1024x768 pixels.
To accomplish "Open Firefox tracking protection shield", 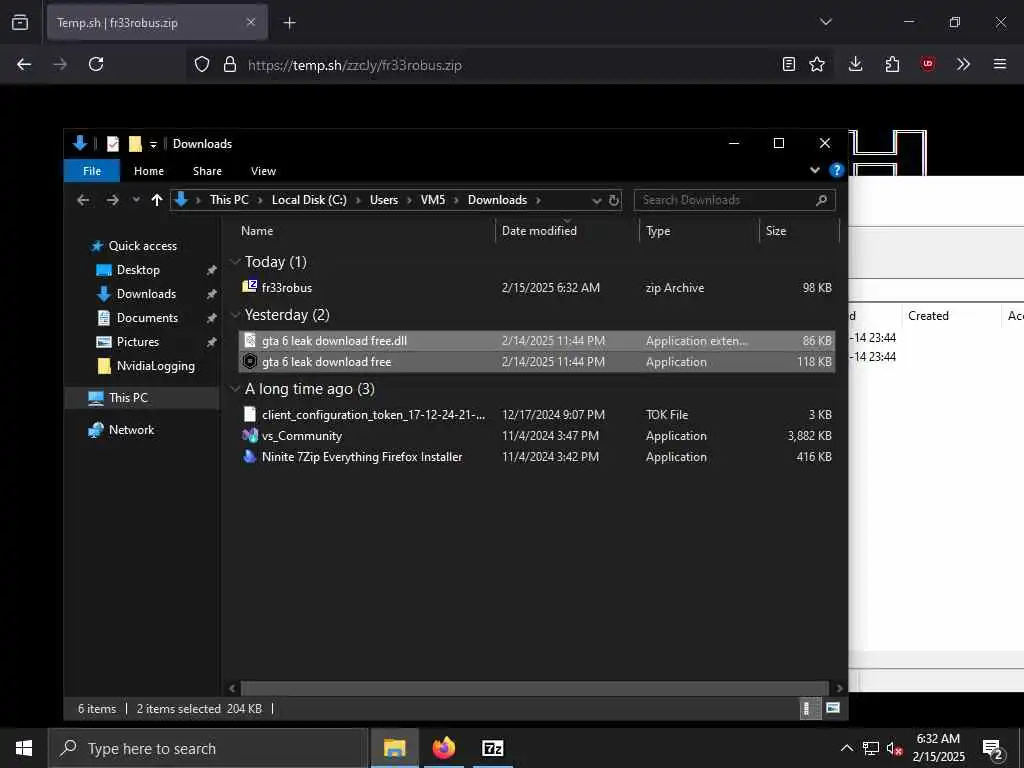I will coord(202,64).
